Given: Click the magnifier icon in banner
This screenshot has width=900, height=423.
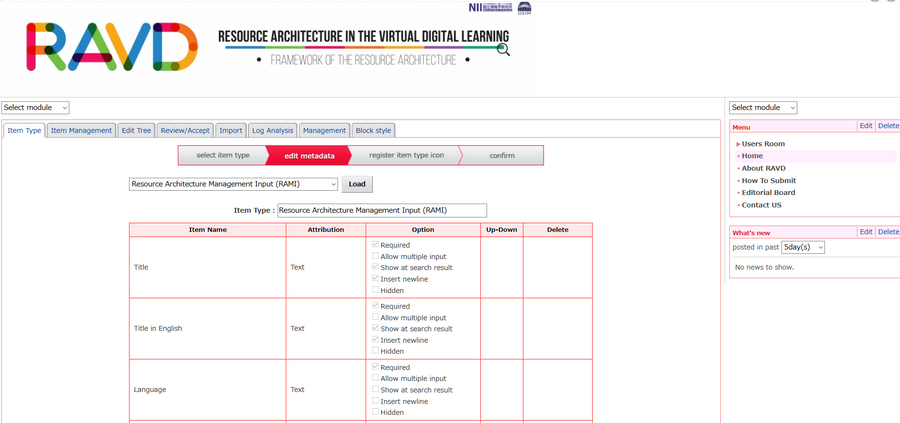Looking at the screenshot, I should [x=503, y=50].
